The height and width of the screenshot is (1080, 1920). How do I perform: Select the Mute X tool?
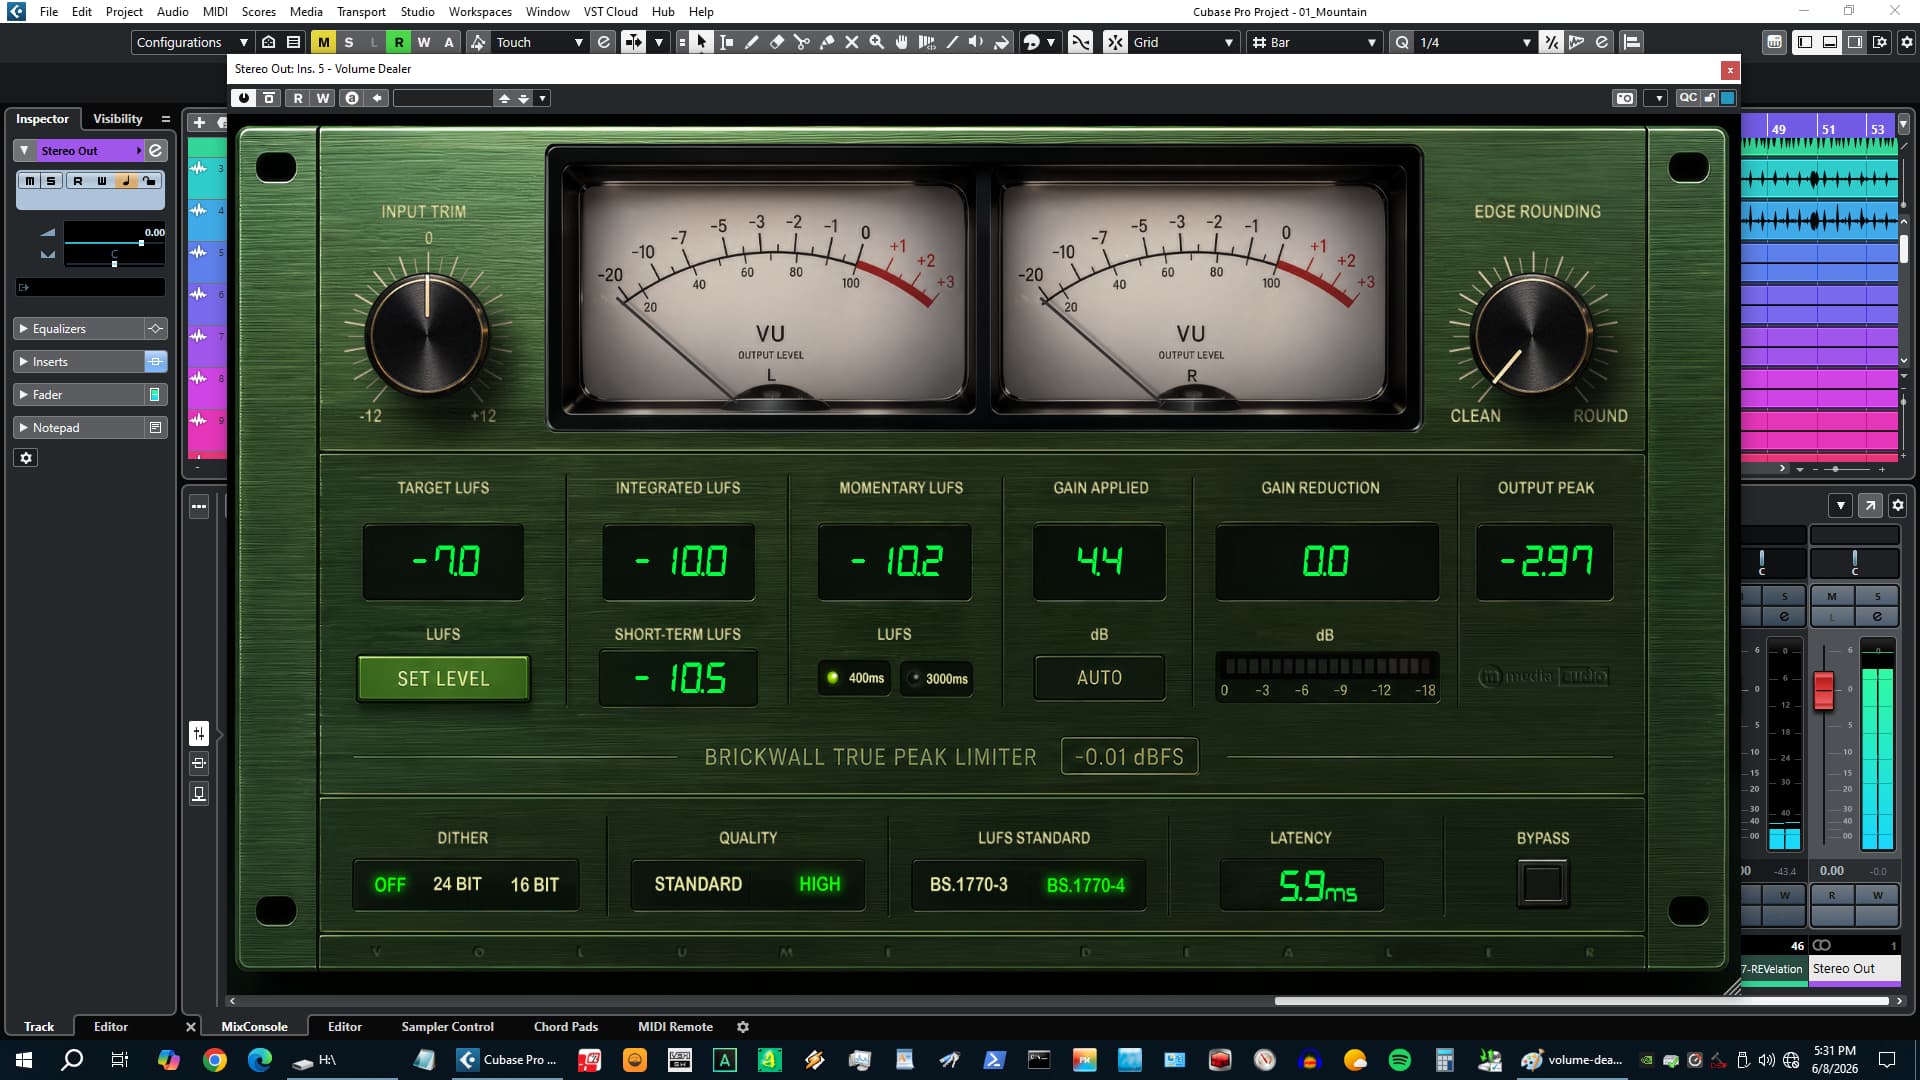point(852,42)
